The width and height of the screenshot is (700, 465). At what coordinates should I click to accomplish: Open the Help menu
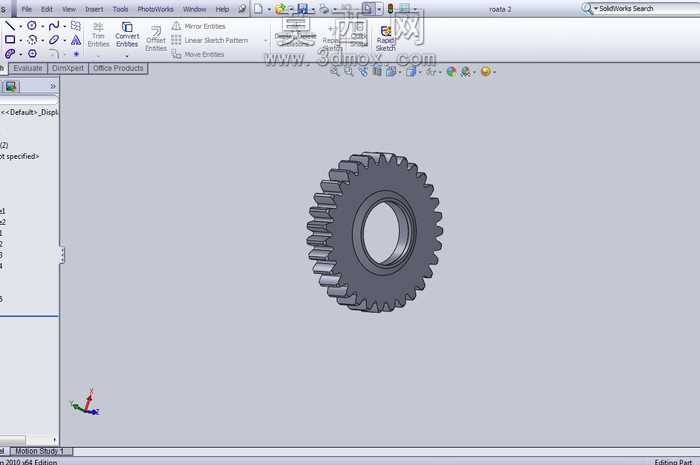point(222,9)
